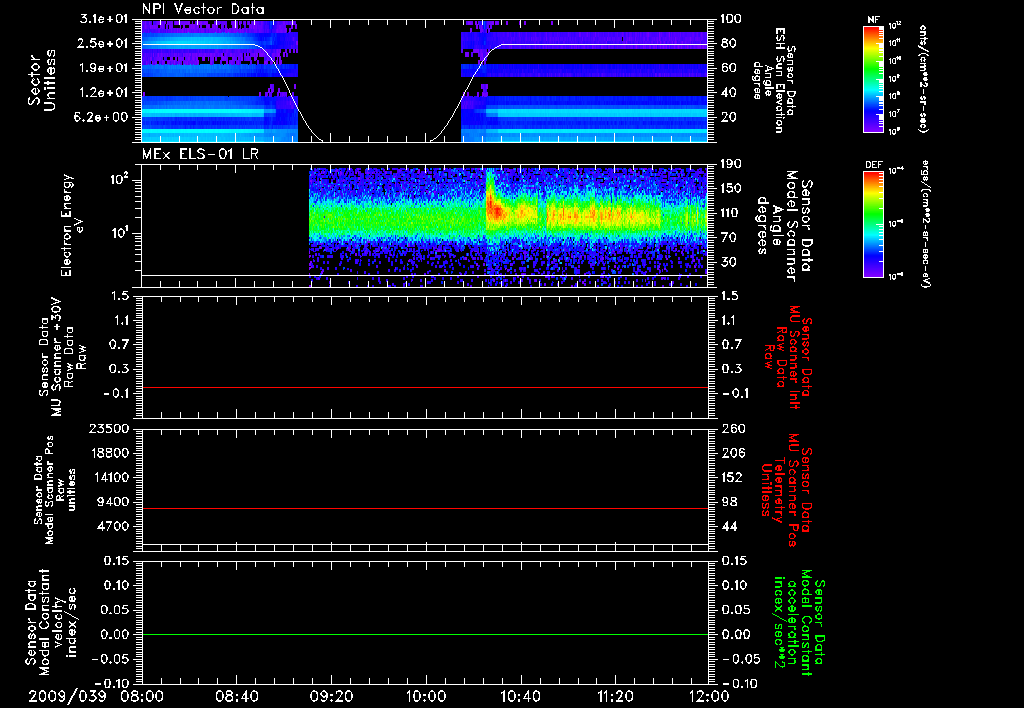Click the red line in the MU Scanner +30V plot
This screenshot has width=1024, height=708.
[x=424, y=387]
